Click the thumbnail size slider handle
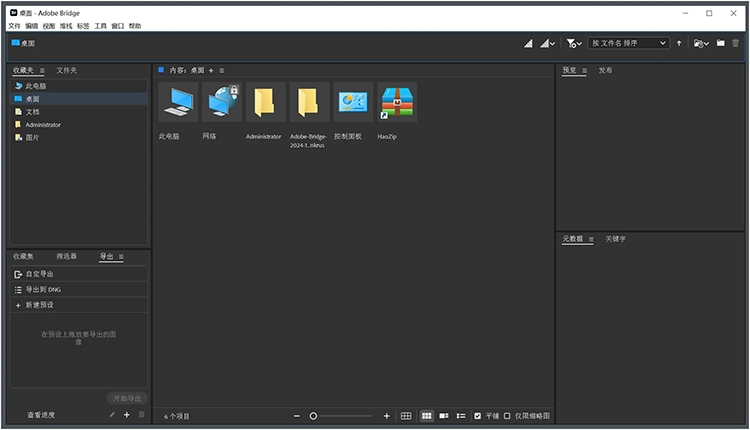Image resolution: width=750 pixels, height=430 pixels. [313, 415]
